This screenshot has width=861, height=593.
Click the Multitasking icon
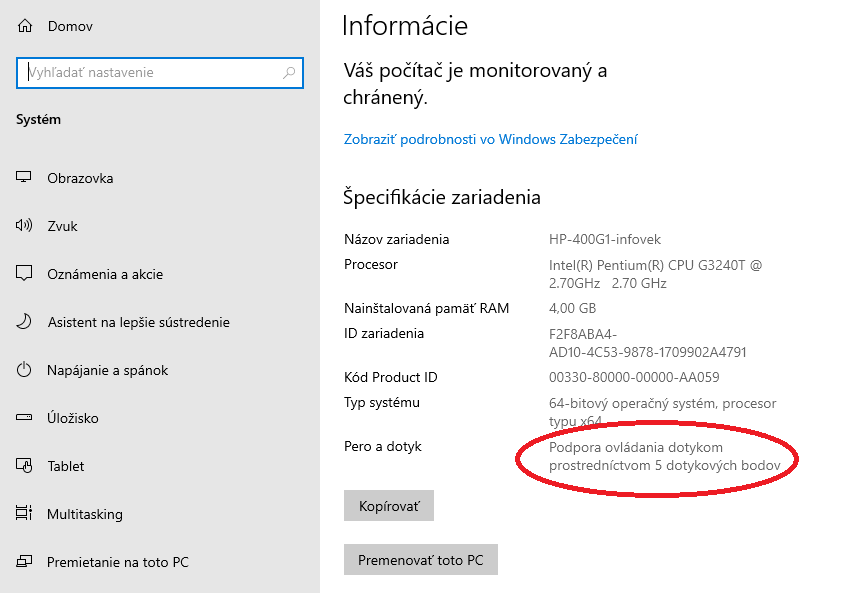click(x=25, y=514)
